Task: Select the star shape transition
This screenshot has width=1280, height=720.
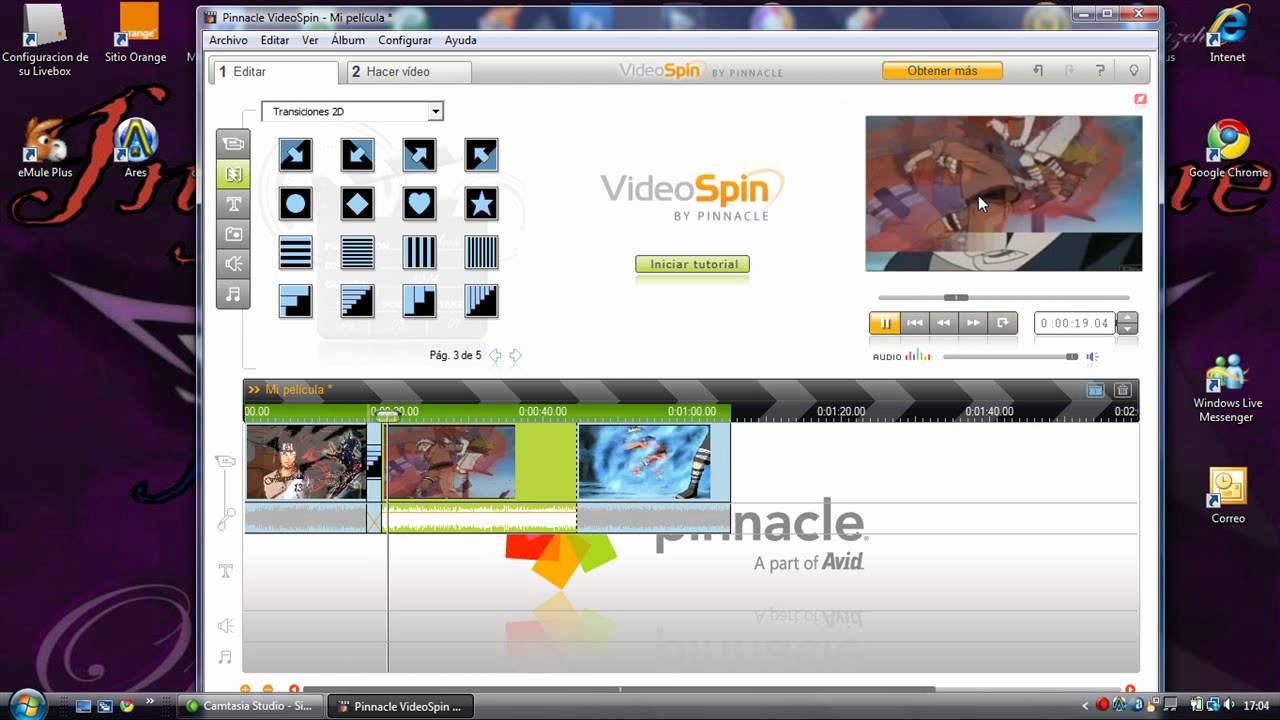Action: [481, 204]
